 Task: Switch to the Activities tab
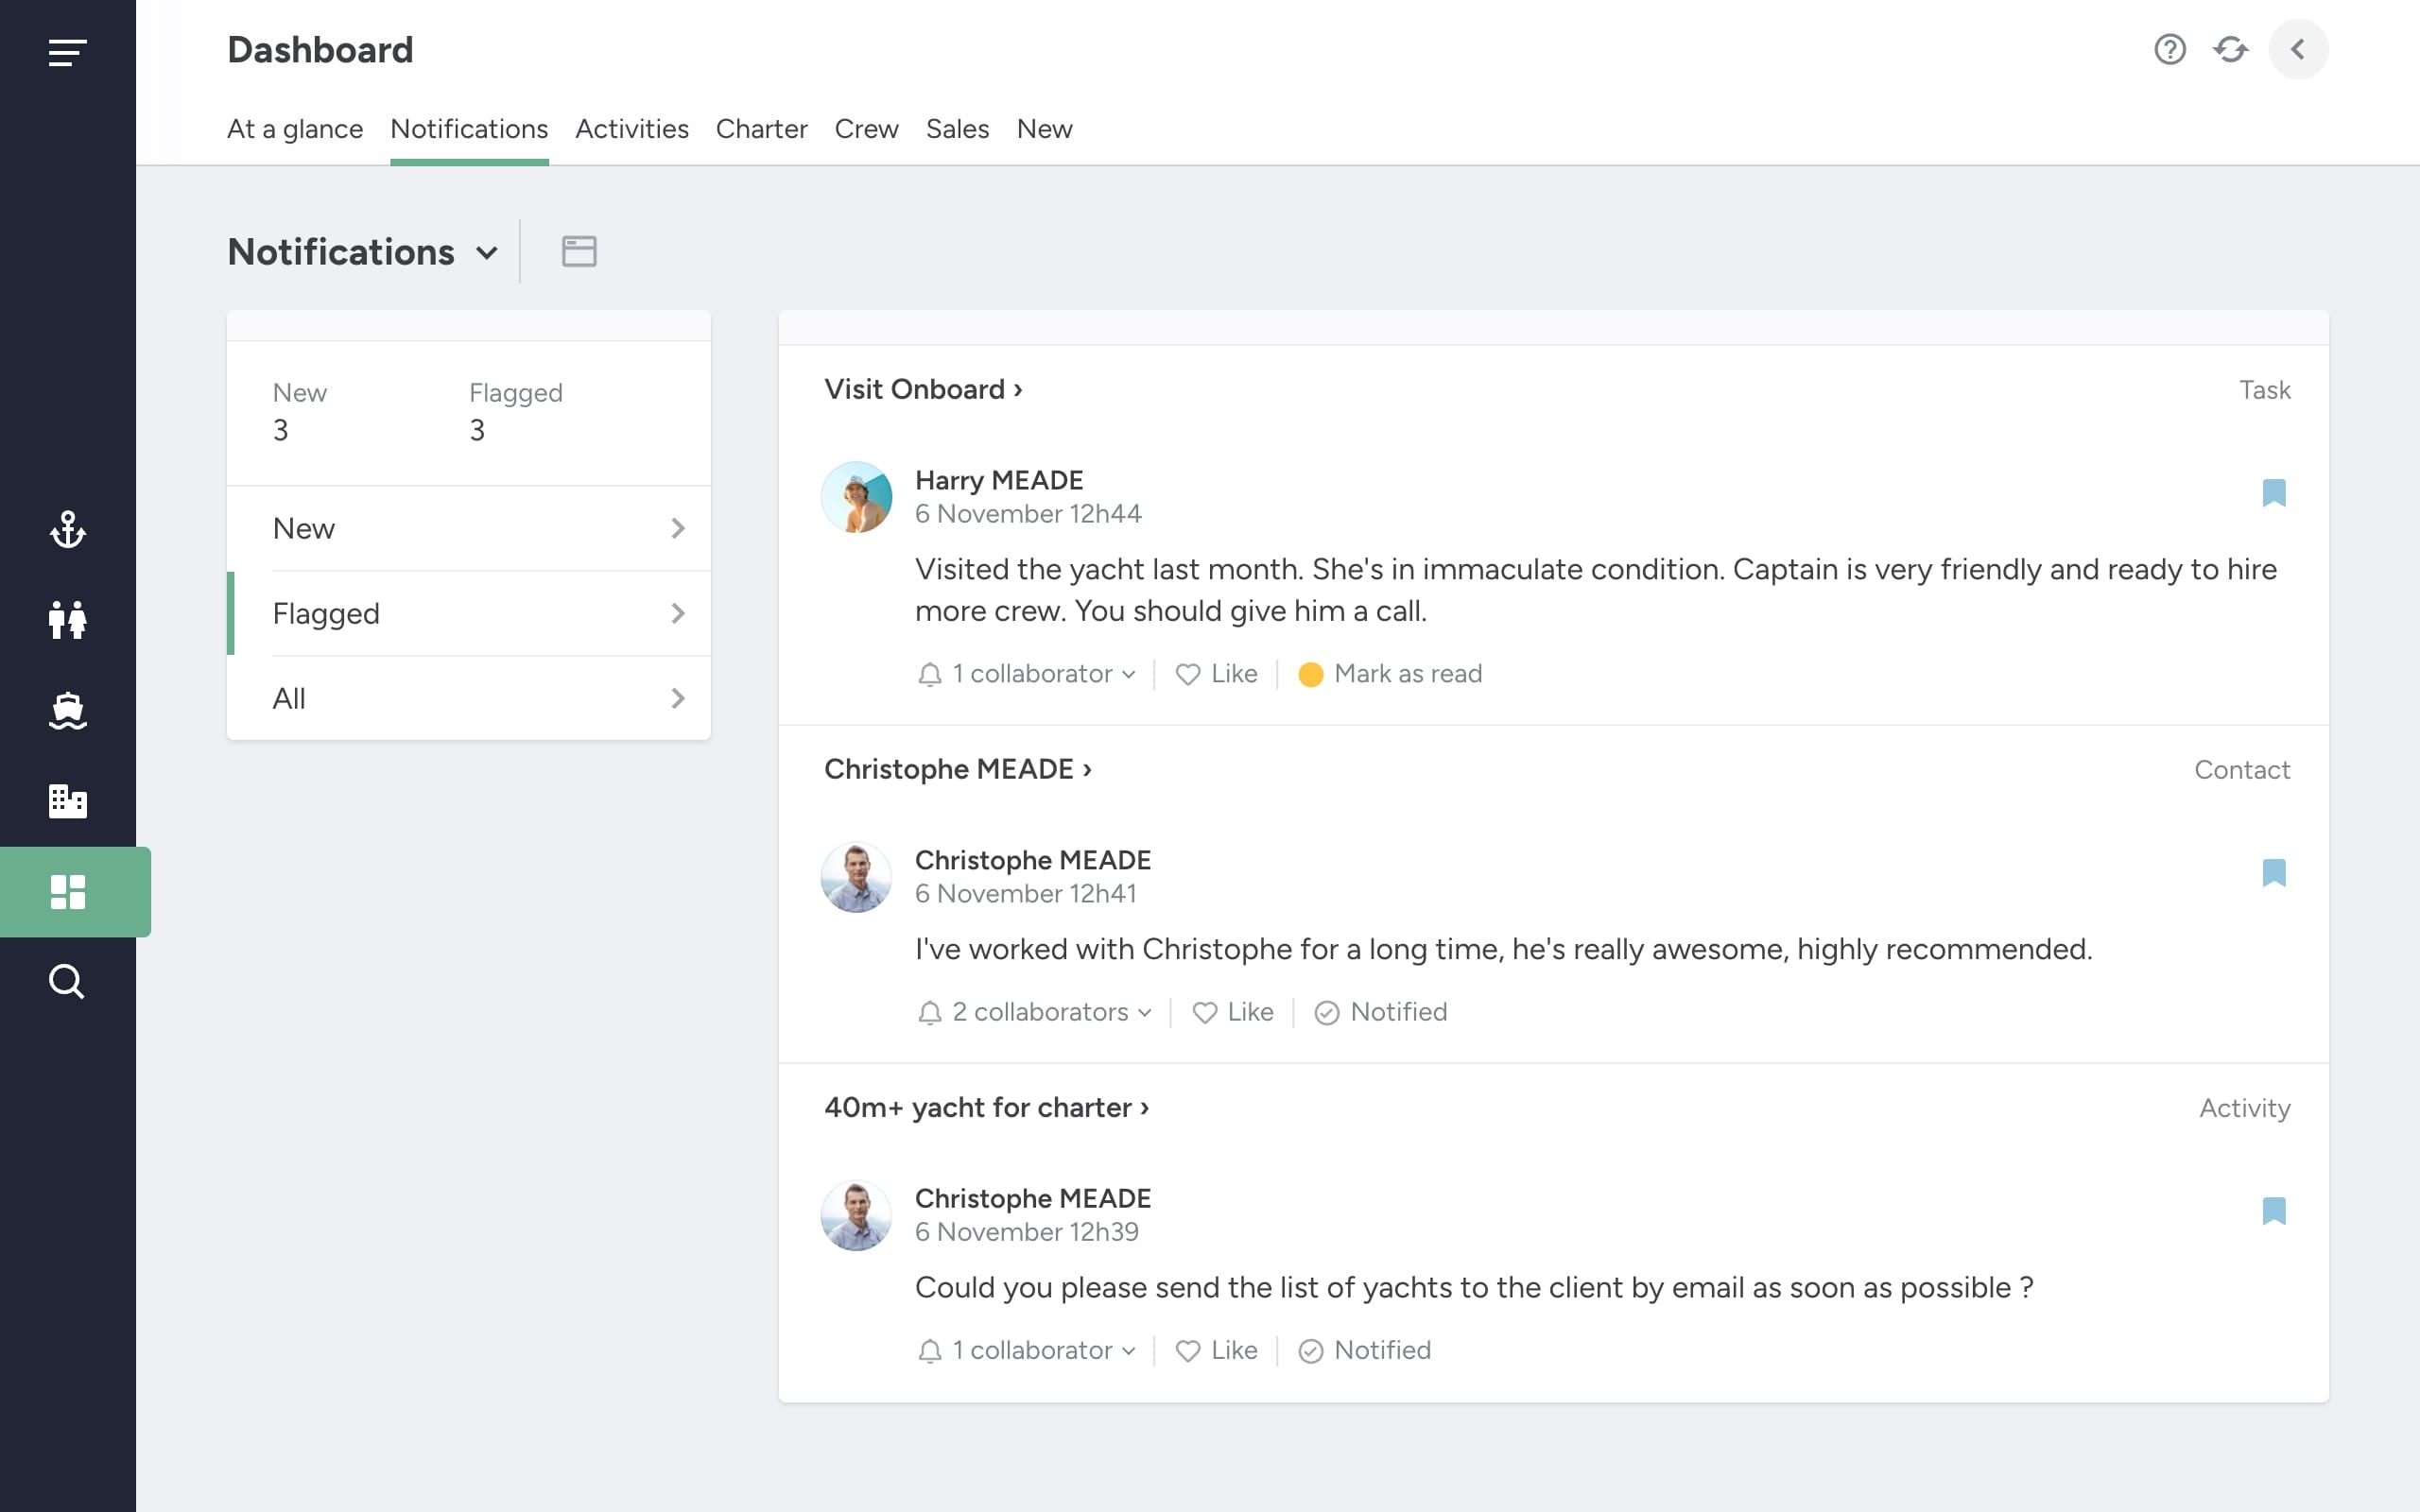pyautogui.click(x=631, y=129)
